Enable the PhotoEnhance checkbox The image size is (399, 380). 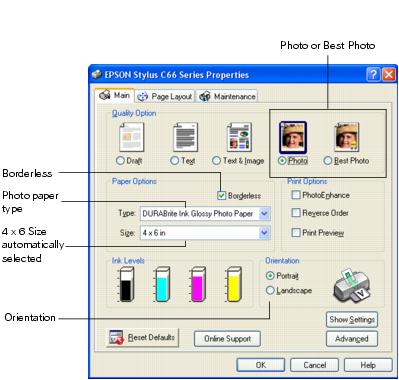pos(296,195)
